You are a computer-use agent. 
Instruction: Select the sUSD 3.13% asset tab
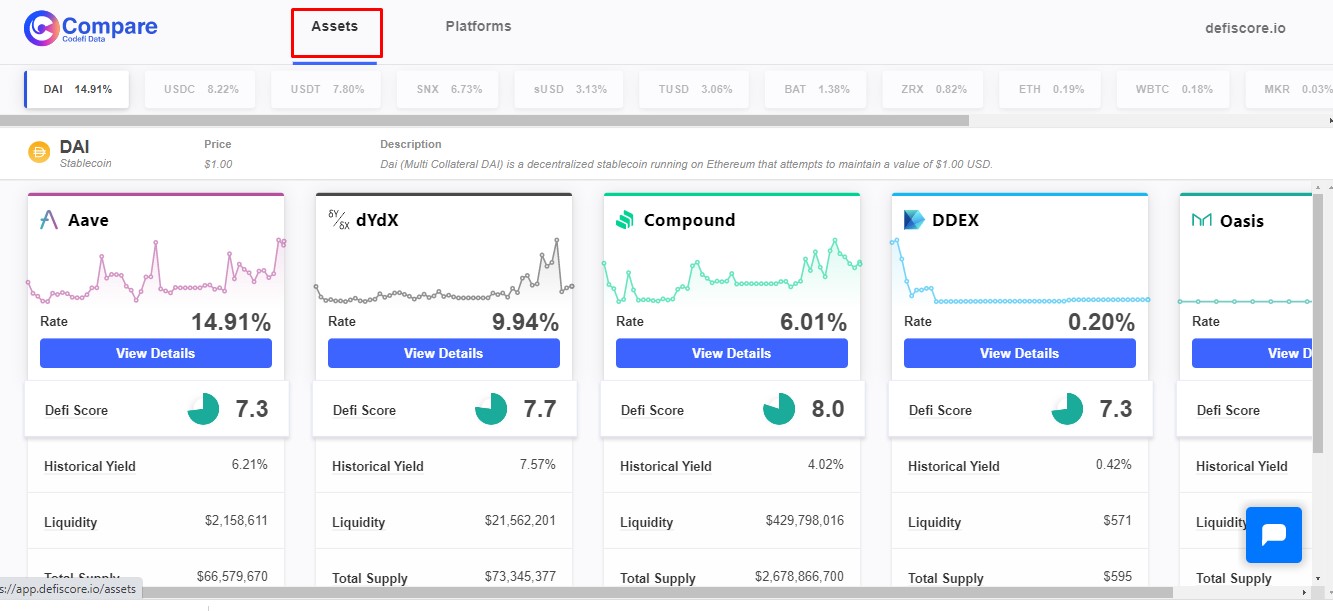(570, 89)
